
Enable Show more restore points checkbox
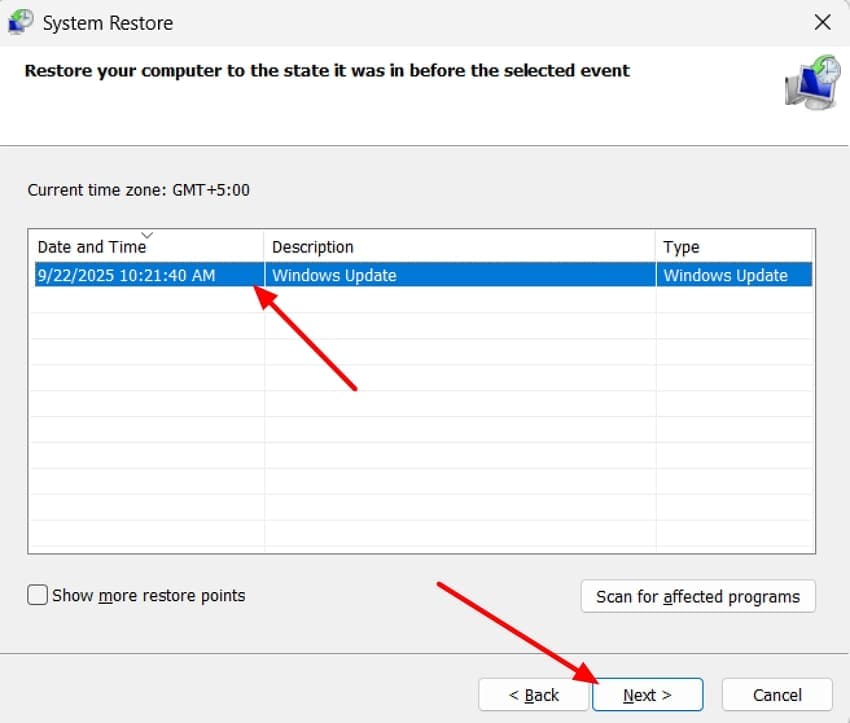pos(37,595)
